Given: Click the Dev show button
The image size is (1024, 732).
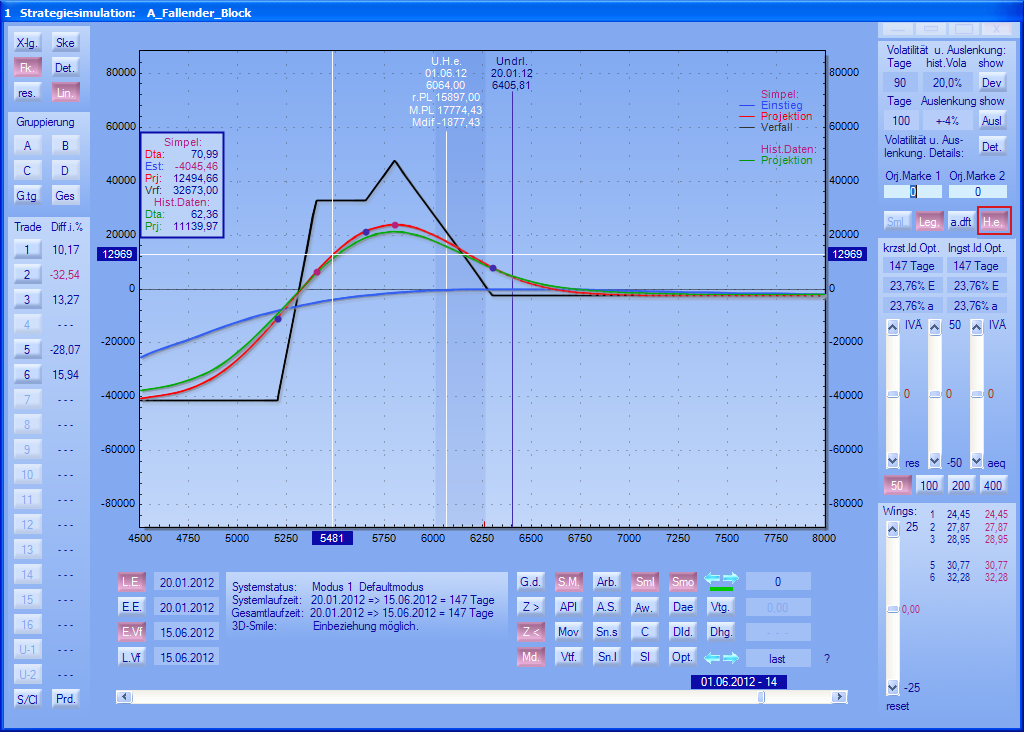Looking at the screenshot, I should [x=992, y=83].
